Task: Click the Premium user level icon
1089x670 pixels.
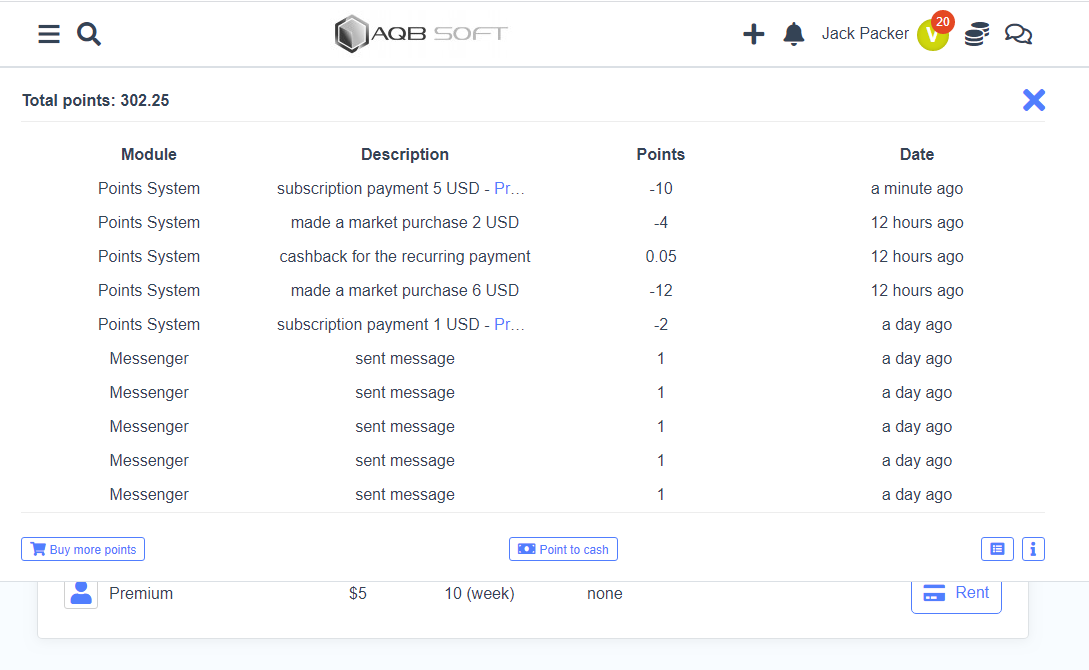Action: (x=81, y=593)
